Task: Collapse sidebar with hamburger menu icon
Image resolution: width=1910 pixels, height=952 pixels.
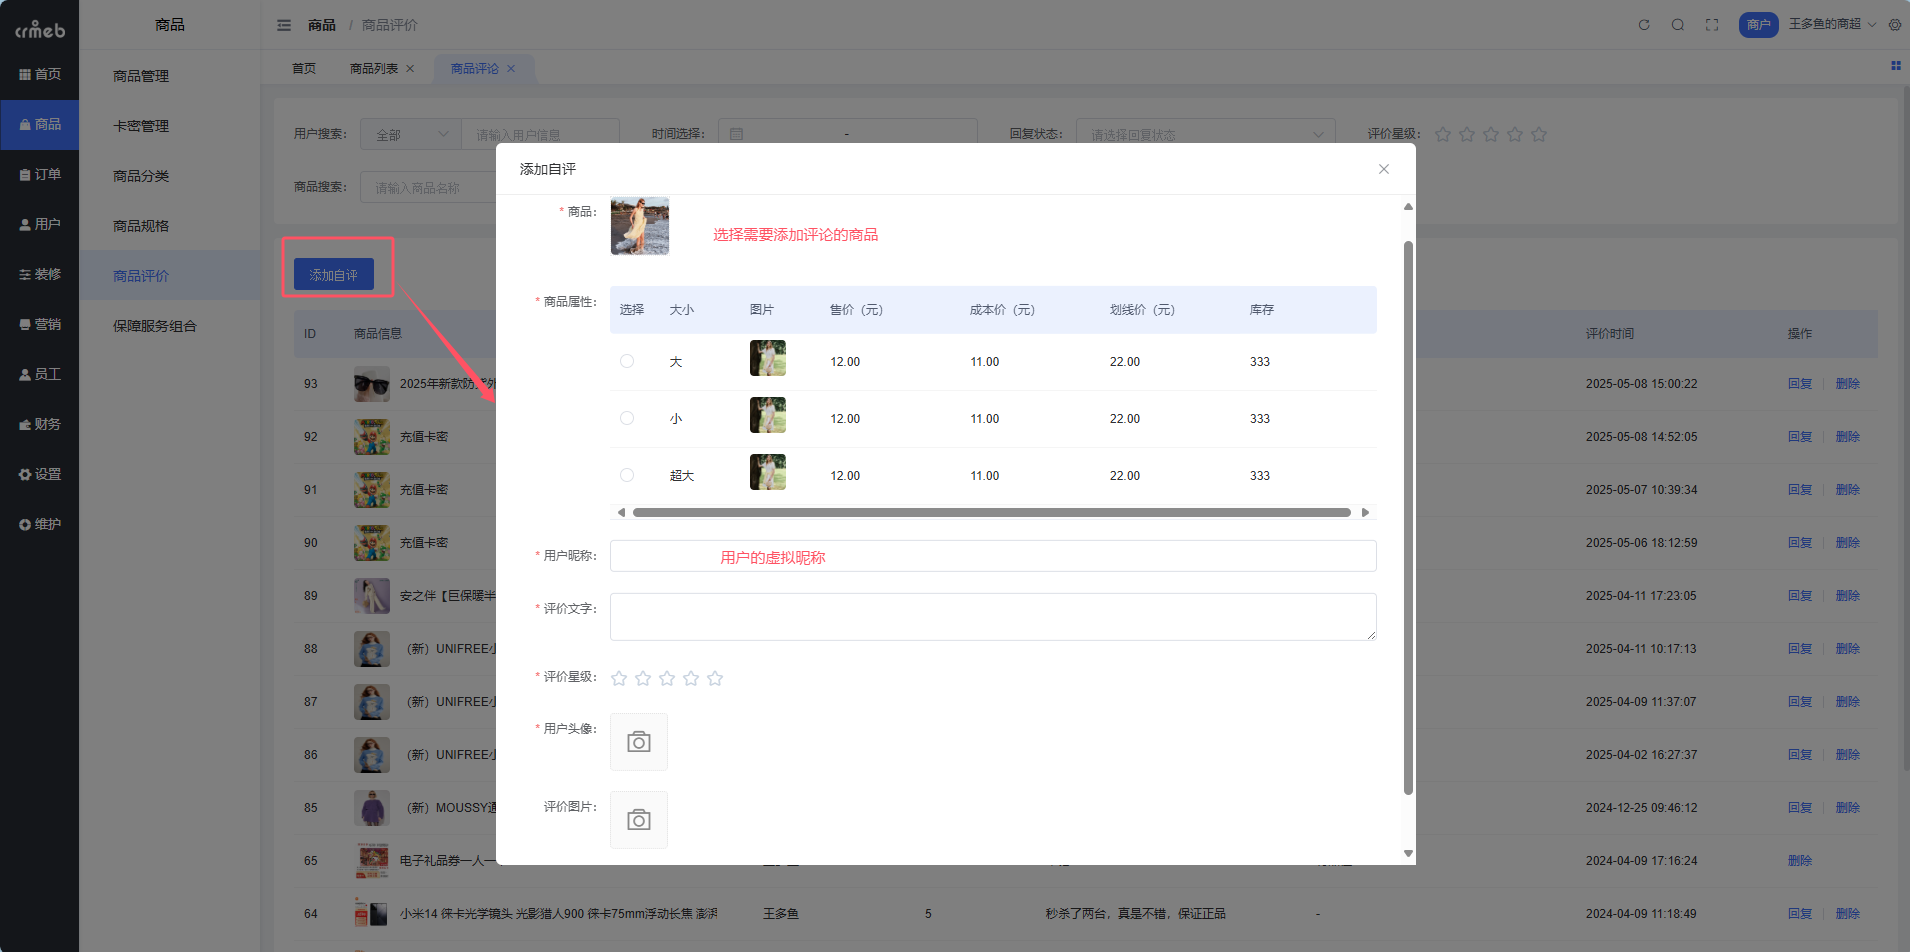Action: pyautogui.click(x=284, y=25)
